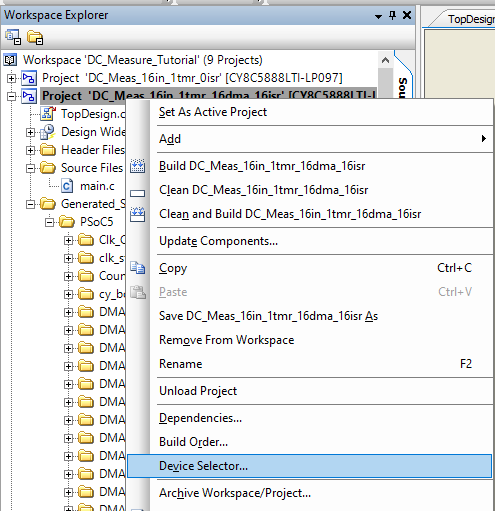Select Unload Project

tap(310, 391)
